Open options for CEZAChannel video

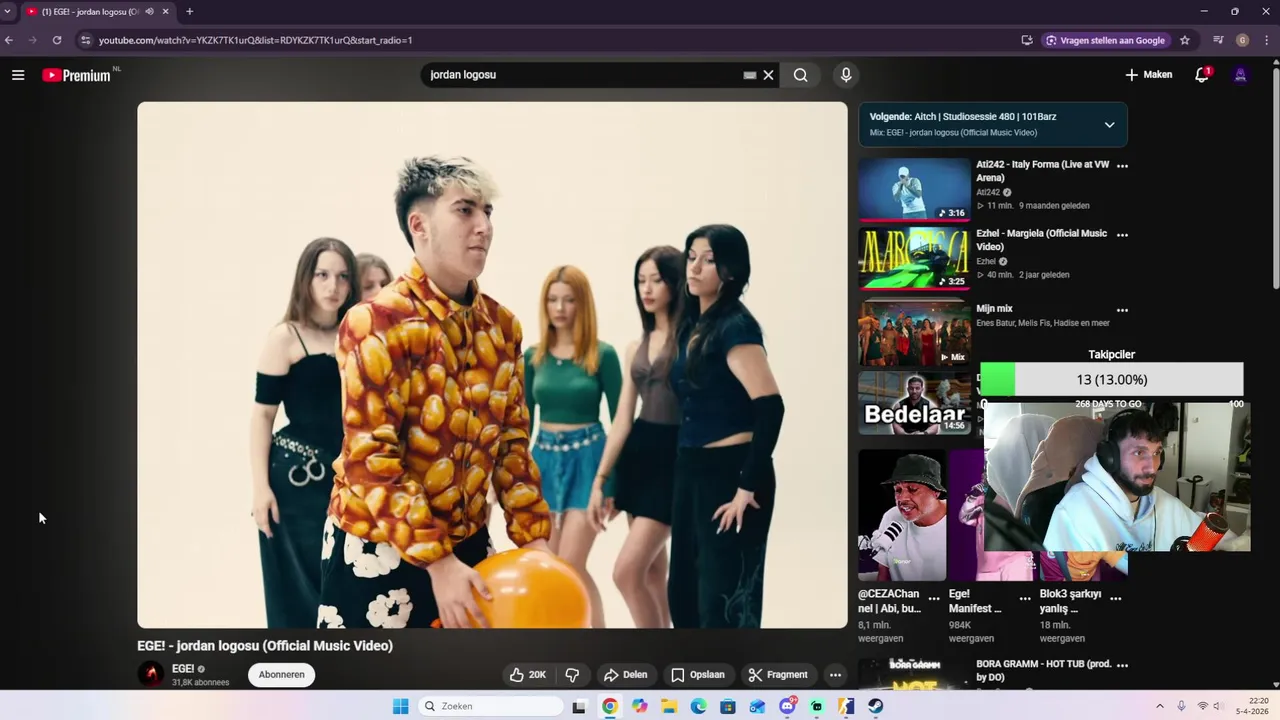coord(934,599)
